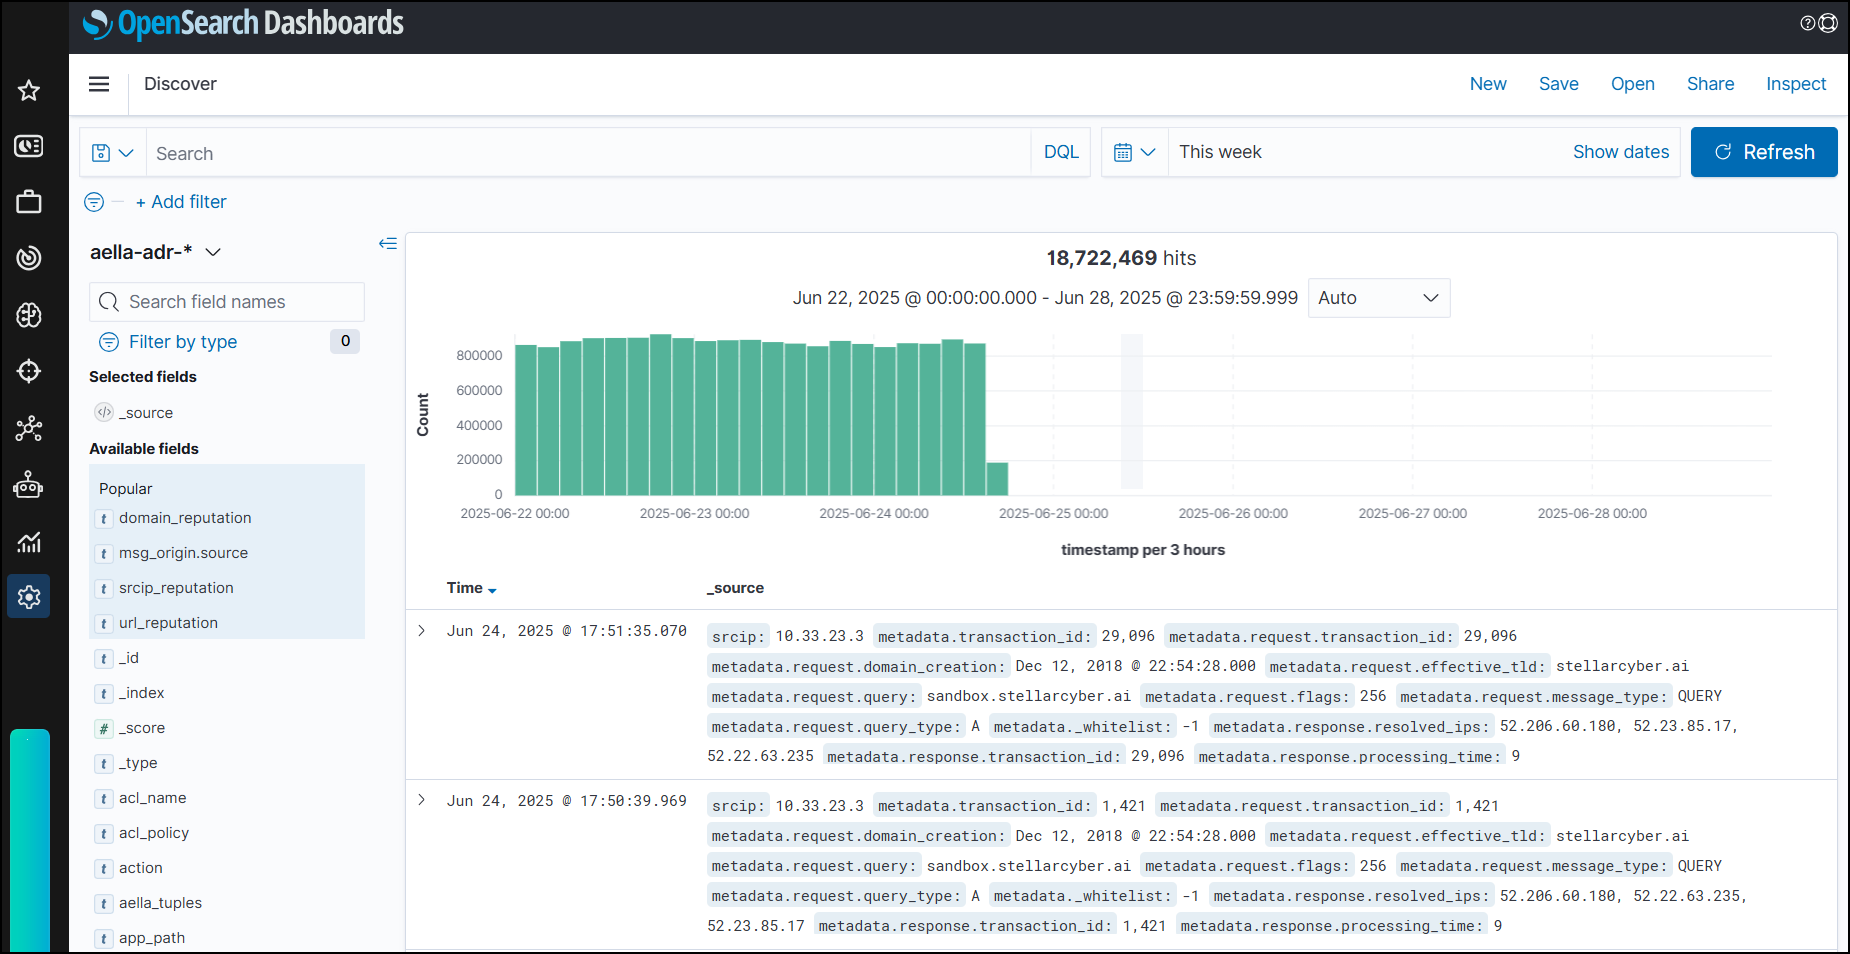This screenshot has width=1850, height=954.
Task: Click the gear settings sidebar icon
Action: coord(29,597)
